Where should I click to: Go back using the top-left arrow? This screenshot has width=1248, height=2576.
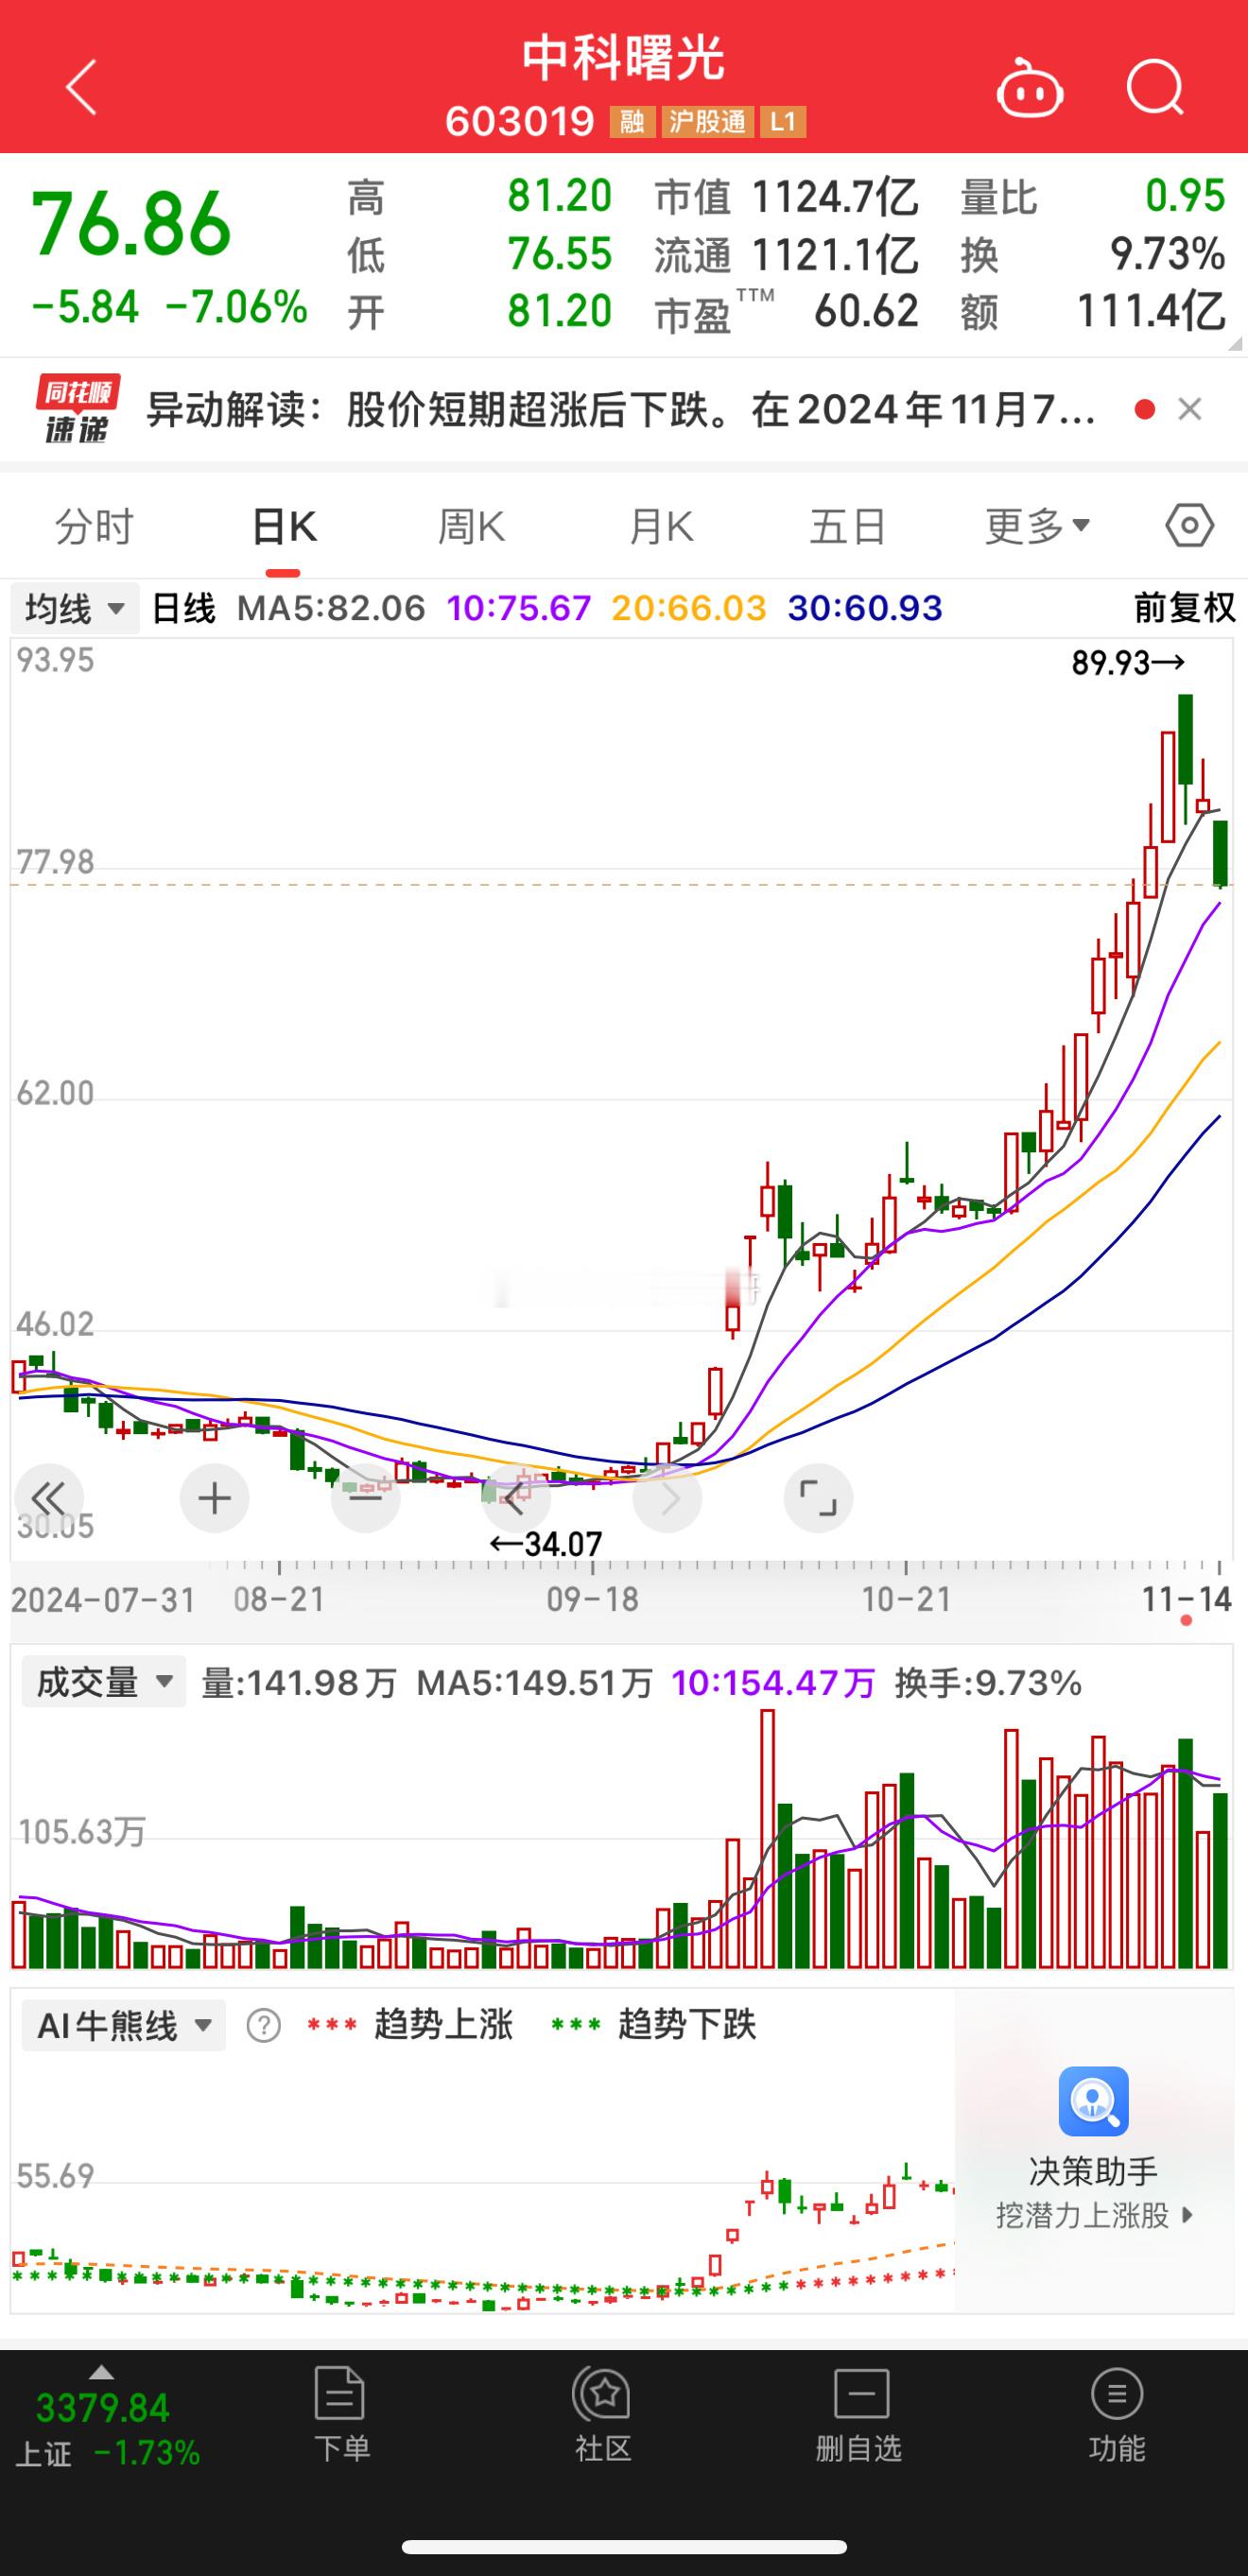tap(81, 88)
